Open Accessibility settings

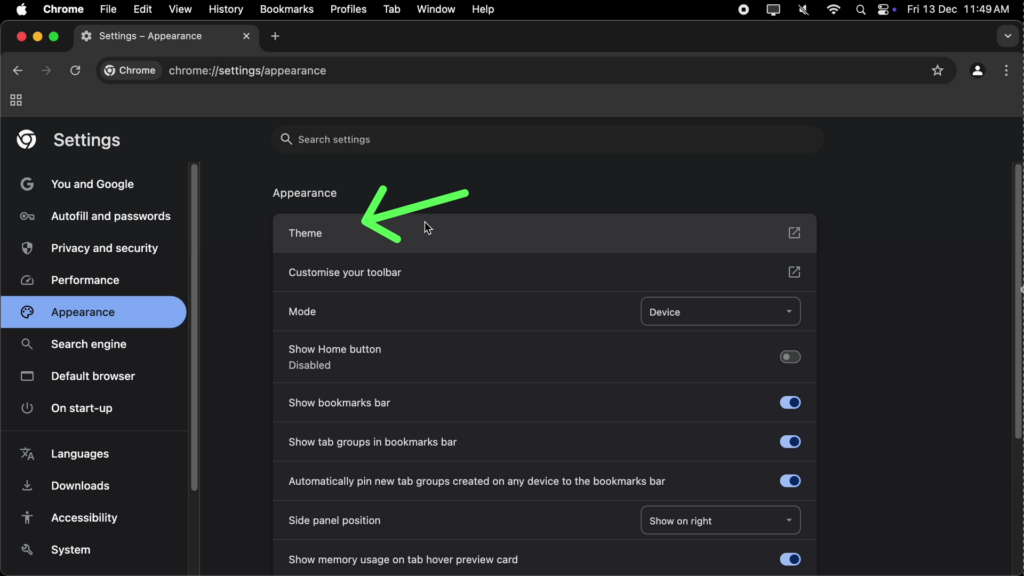point(93,518)
